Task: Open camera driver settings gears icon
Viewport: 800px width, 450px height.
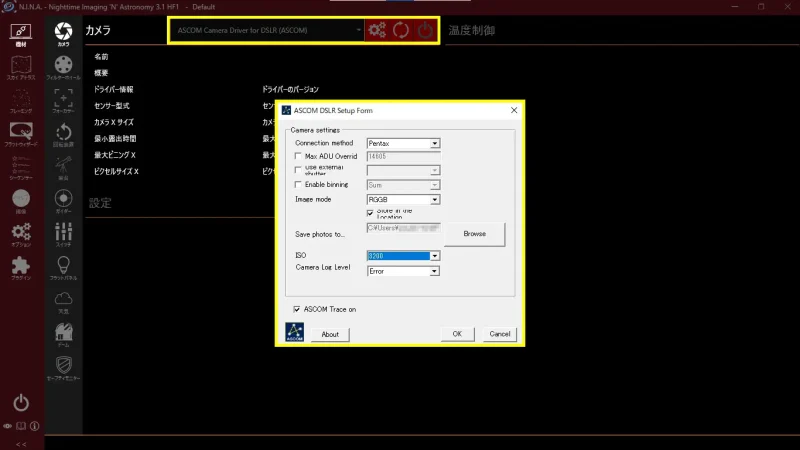Action: 377,30
